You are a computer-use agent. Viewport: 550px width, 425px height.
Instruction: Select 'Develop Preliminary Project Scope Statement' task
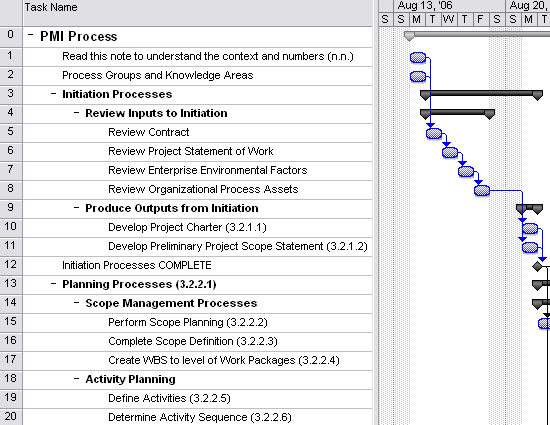(237, 246)
